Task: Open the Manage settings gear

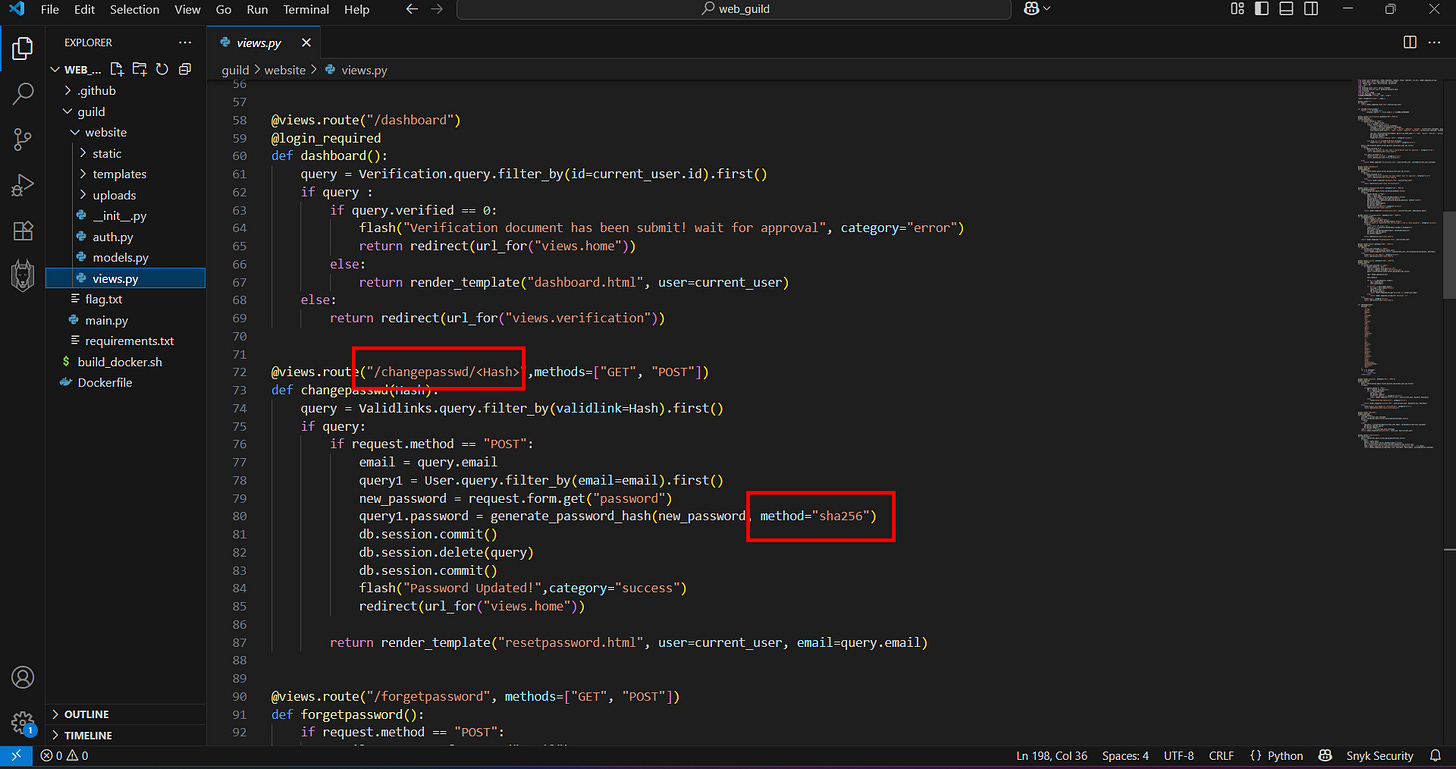Action: coord(23,723)
